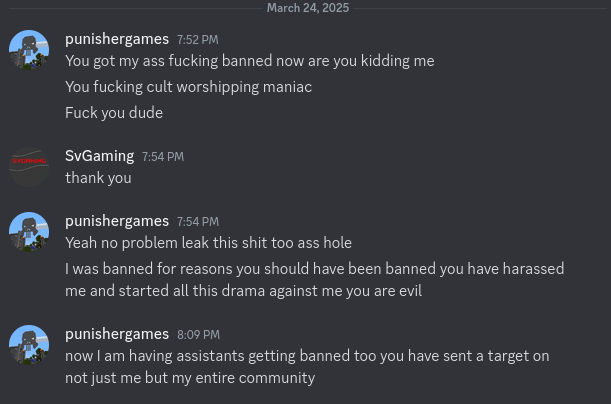Select the 7:52 PM timestamp

(x=198, y=40)
